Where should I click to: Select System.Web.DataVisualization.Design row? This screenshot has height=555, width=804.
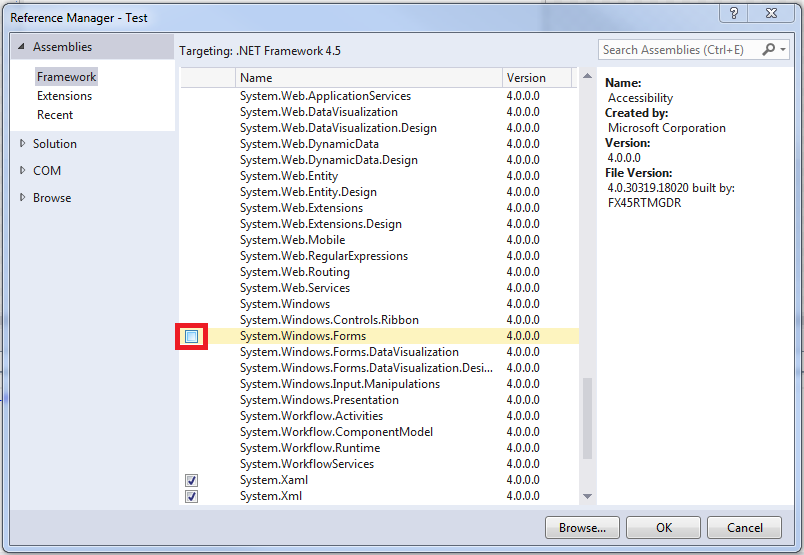379,128
